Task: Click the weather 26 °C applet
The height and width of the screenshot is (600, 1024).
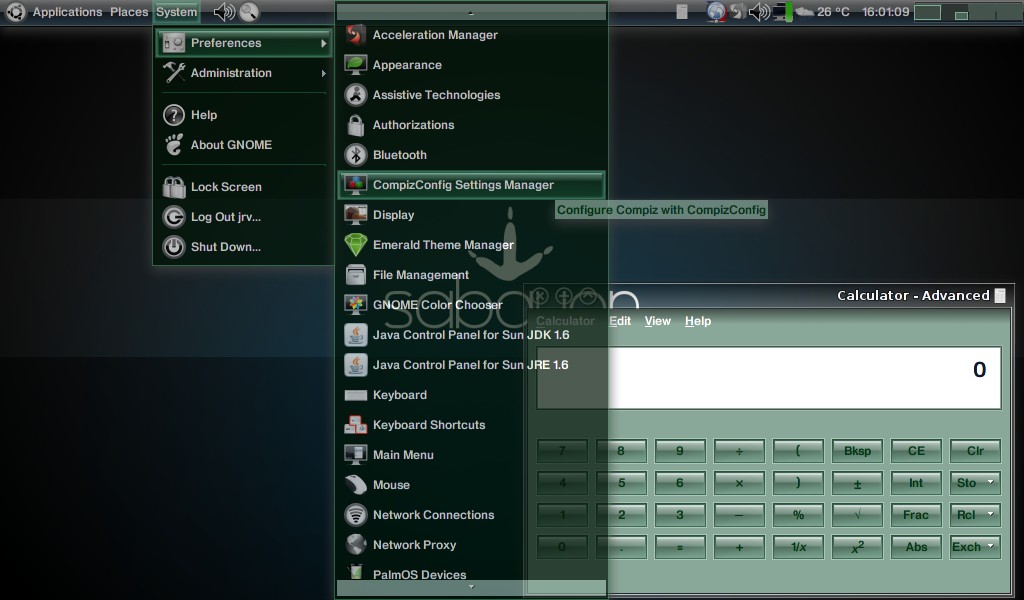Action: coord(822,12)
